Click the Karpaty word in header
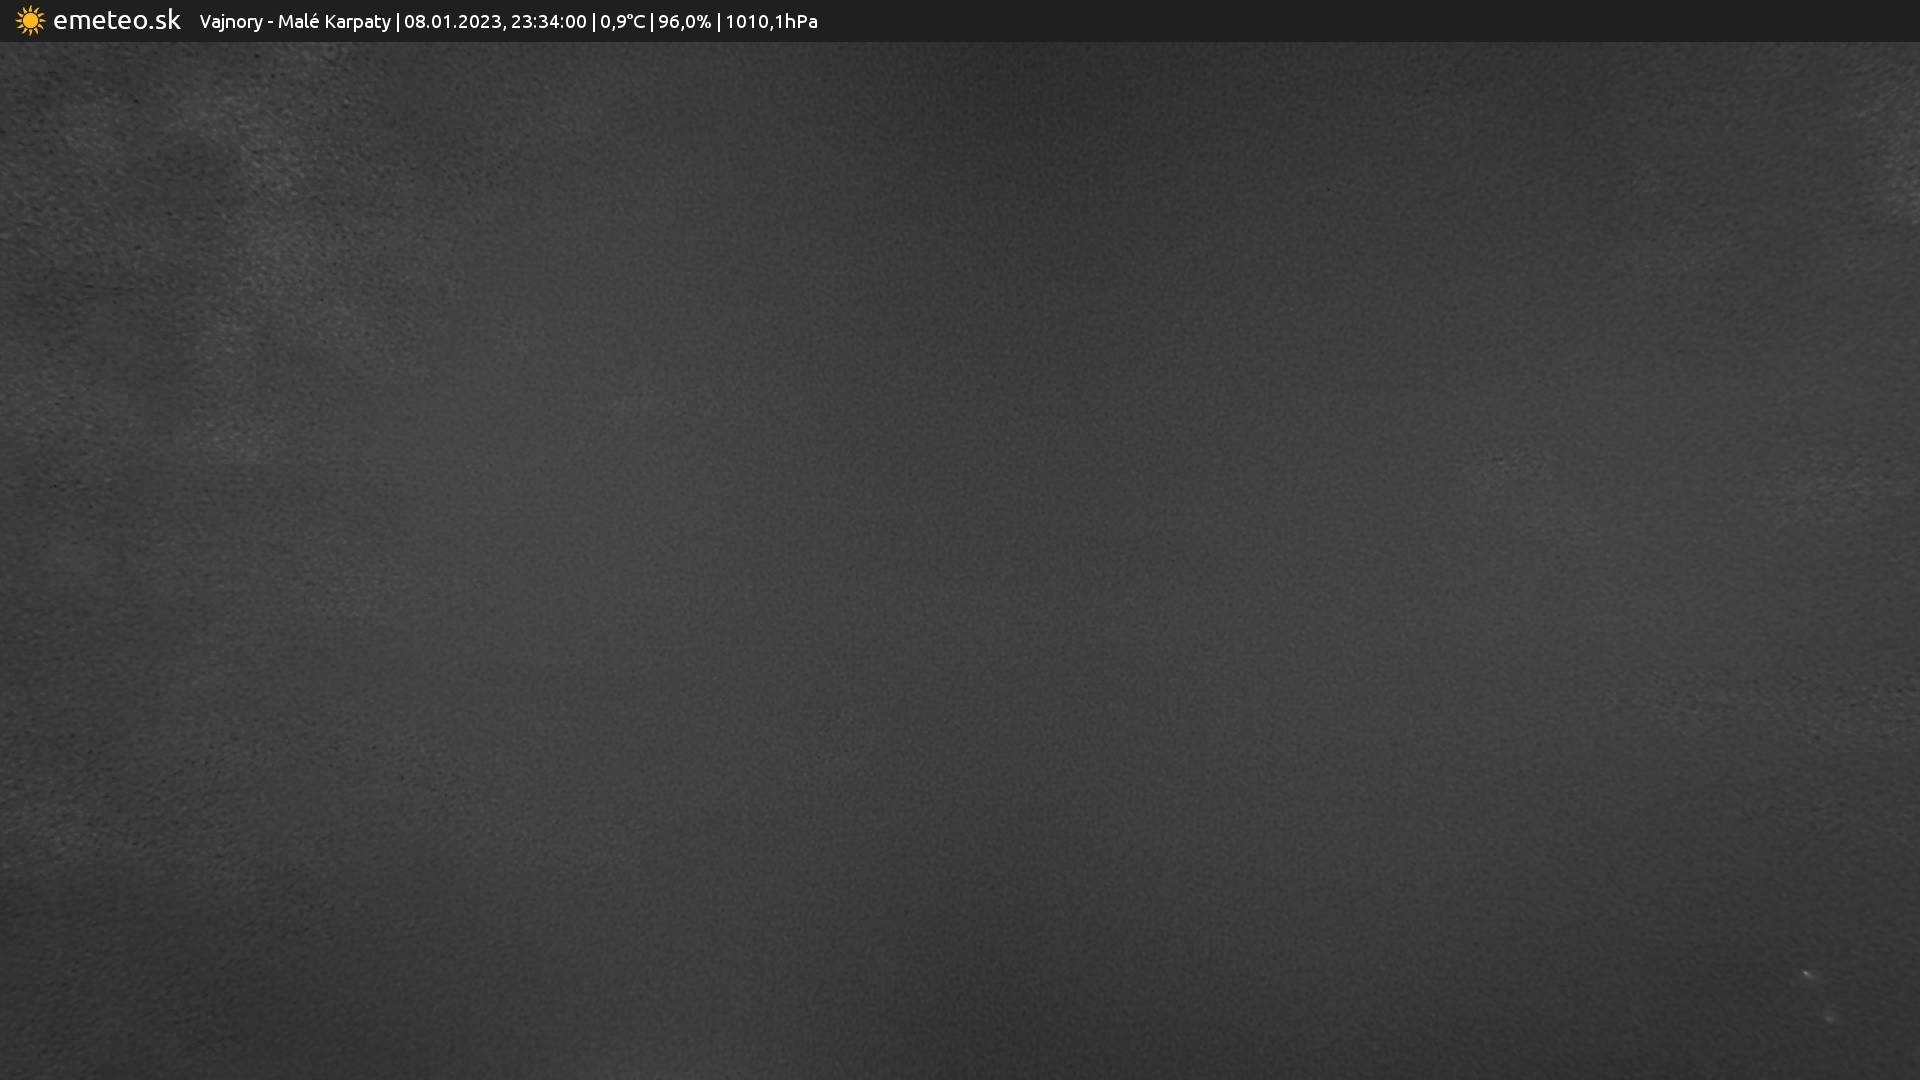The height and width of the screenshot is (1080, 1920). tap(357, 22)
